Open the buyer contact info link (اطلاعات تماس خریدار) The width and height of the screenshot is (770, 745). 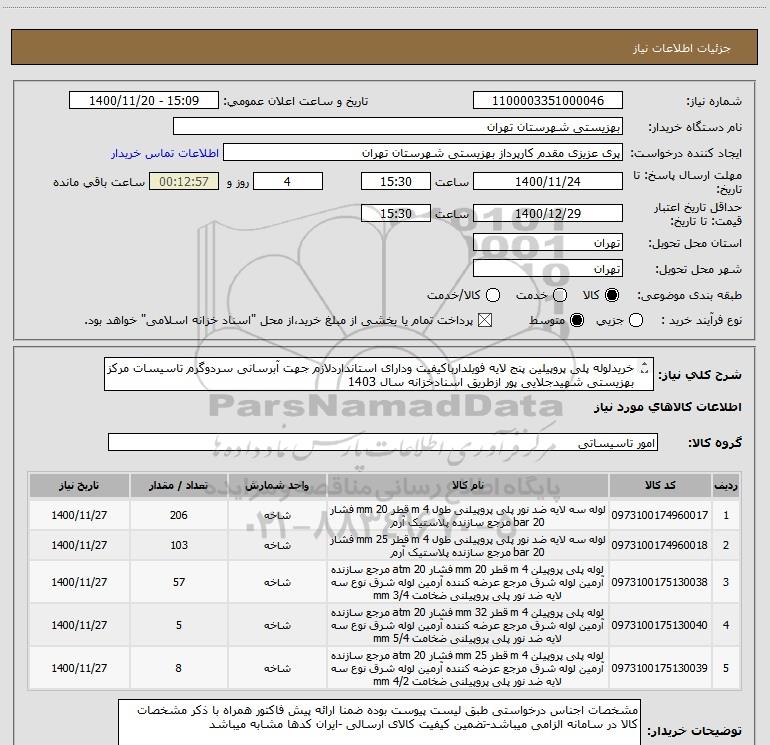pyautogui.click(x=165, y=153)
